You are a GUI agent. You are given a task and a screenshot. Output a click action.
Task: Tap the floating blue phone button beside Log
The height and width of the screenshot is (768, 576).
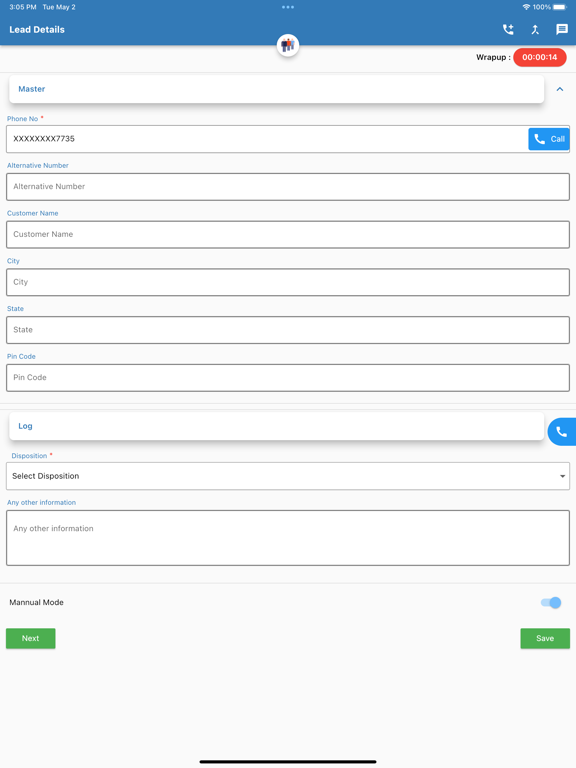click(x=562, y=432)
